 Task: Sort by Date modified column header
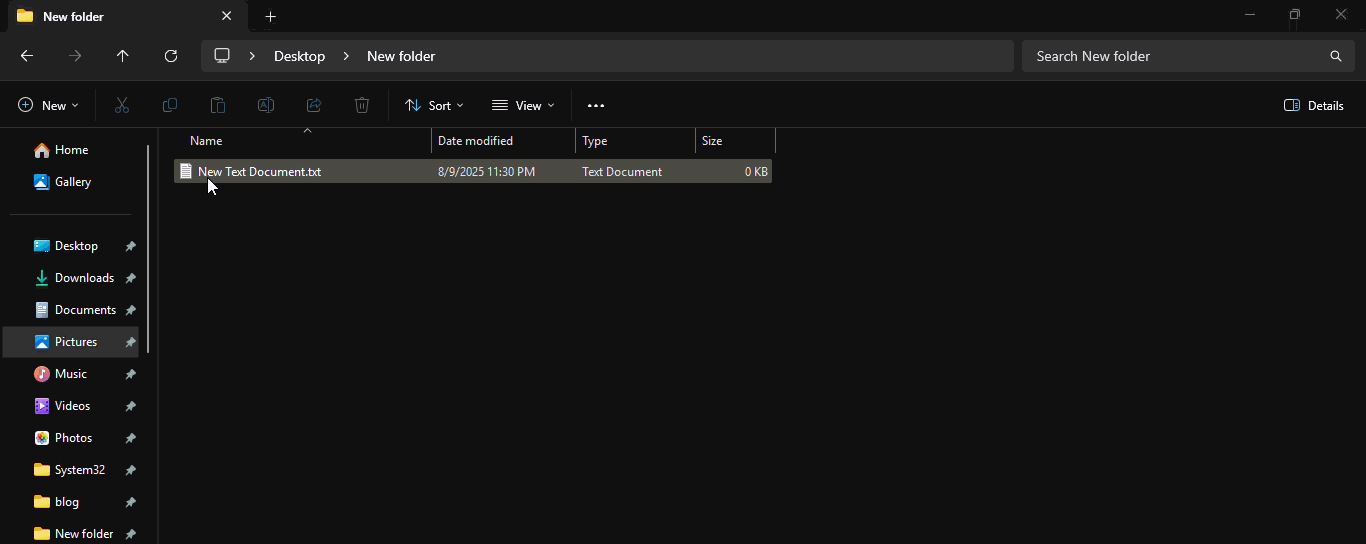504,141
